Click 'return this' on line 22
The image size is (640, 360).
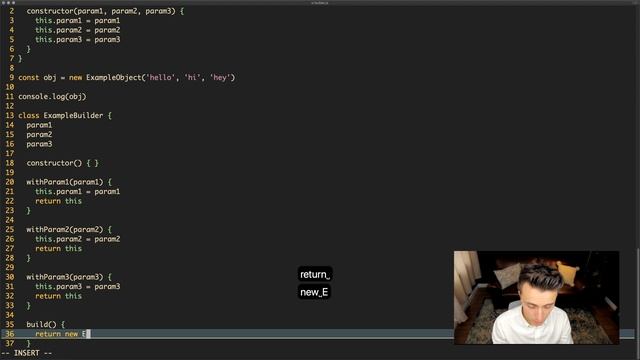click(x=58, y=201)
